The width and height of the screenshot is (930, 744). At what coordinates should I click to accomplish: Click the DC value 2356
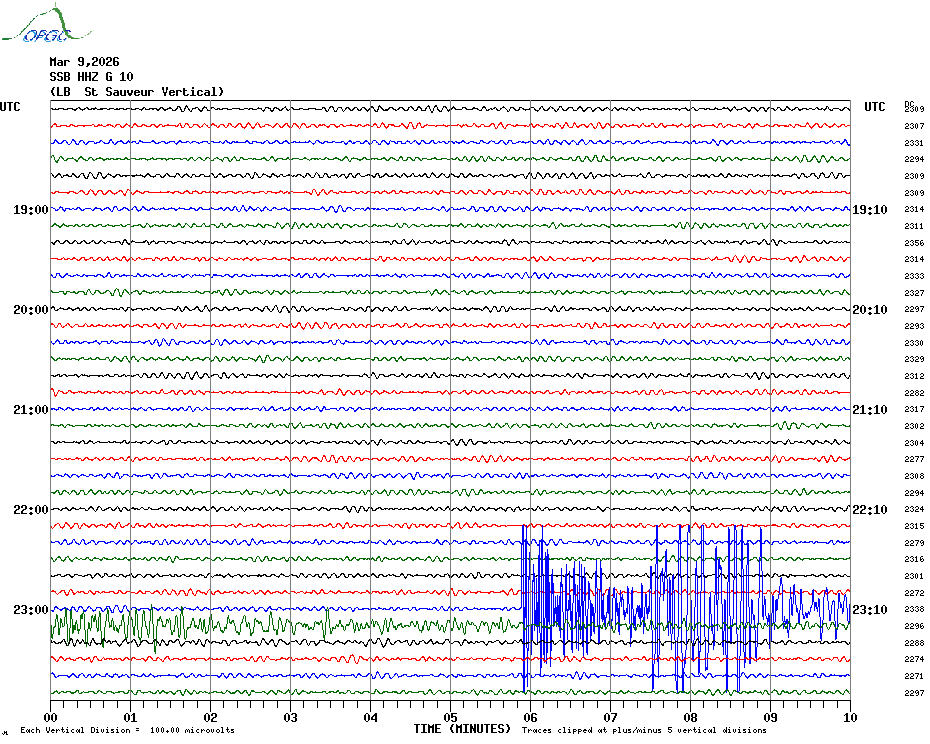pyautogui.click(x=914, y=243)
